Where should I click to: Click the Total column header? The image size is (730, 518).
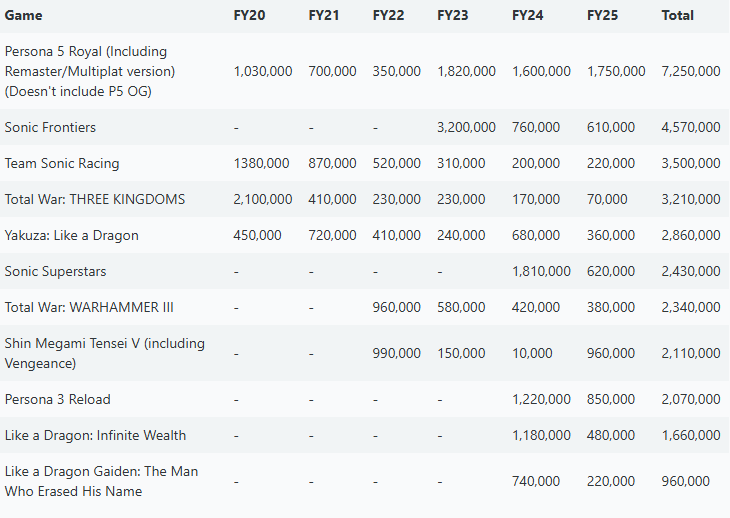tap(677, 15)
